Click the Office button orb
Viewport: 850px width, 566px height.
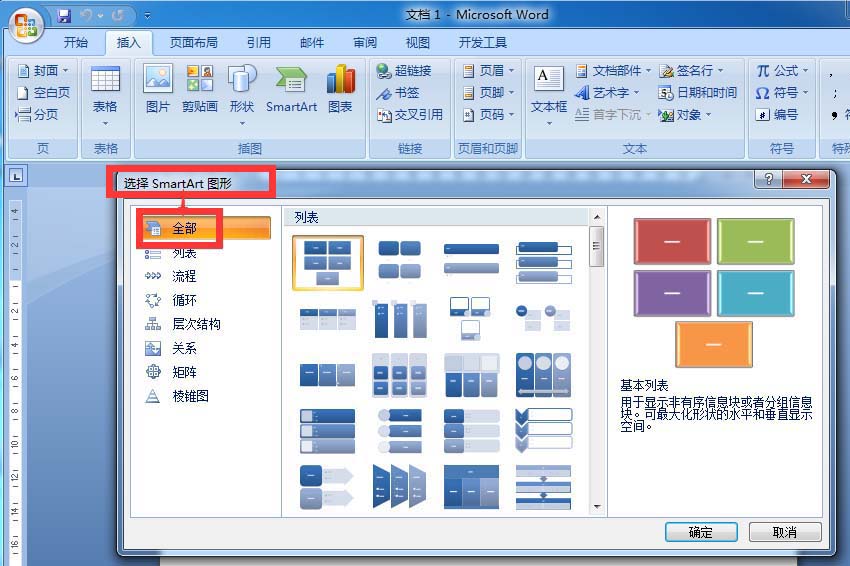25,24
